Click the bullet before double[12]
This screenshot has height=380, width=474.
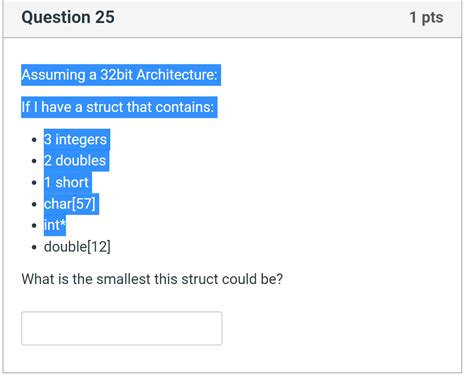tap(34, 247)
